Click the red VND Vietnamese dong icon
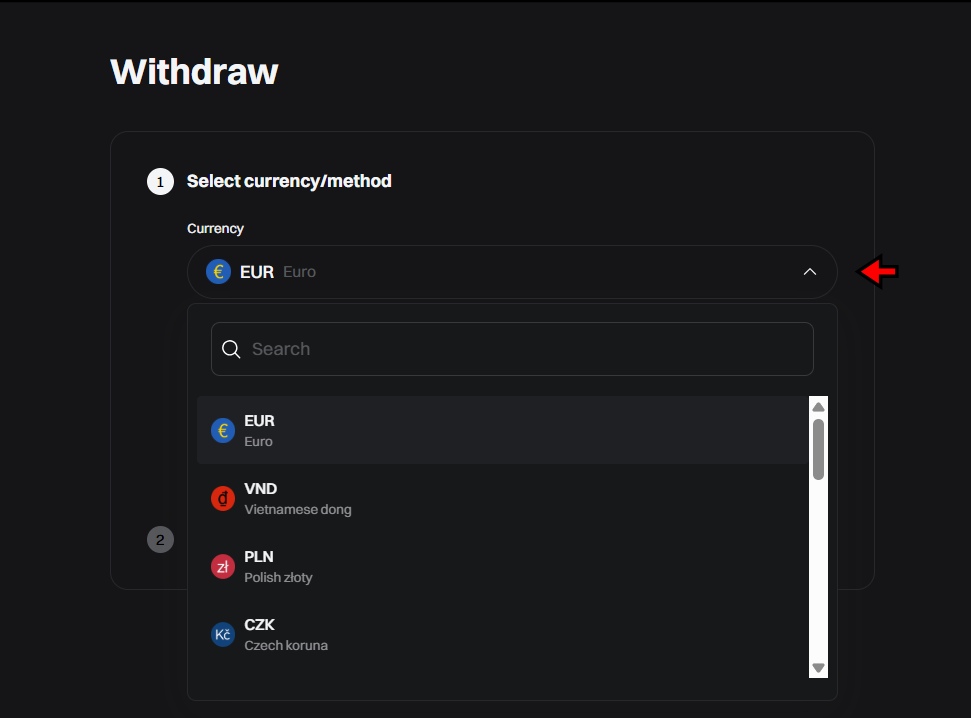Screen dimensions: 971x718 click(x=222, y=498)
